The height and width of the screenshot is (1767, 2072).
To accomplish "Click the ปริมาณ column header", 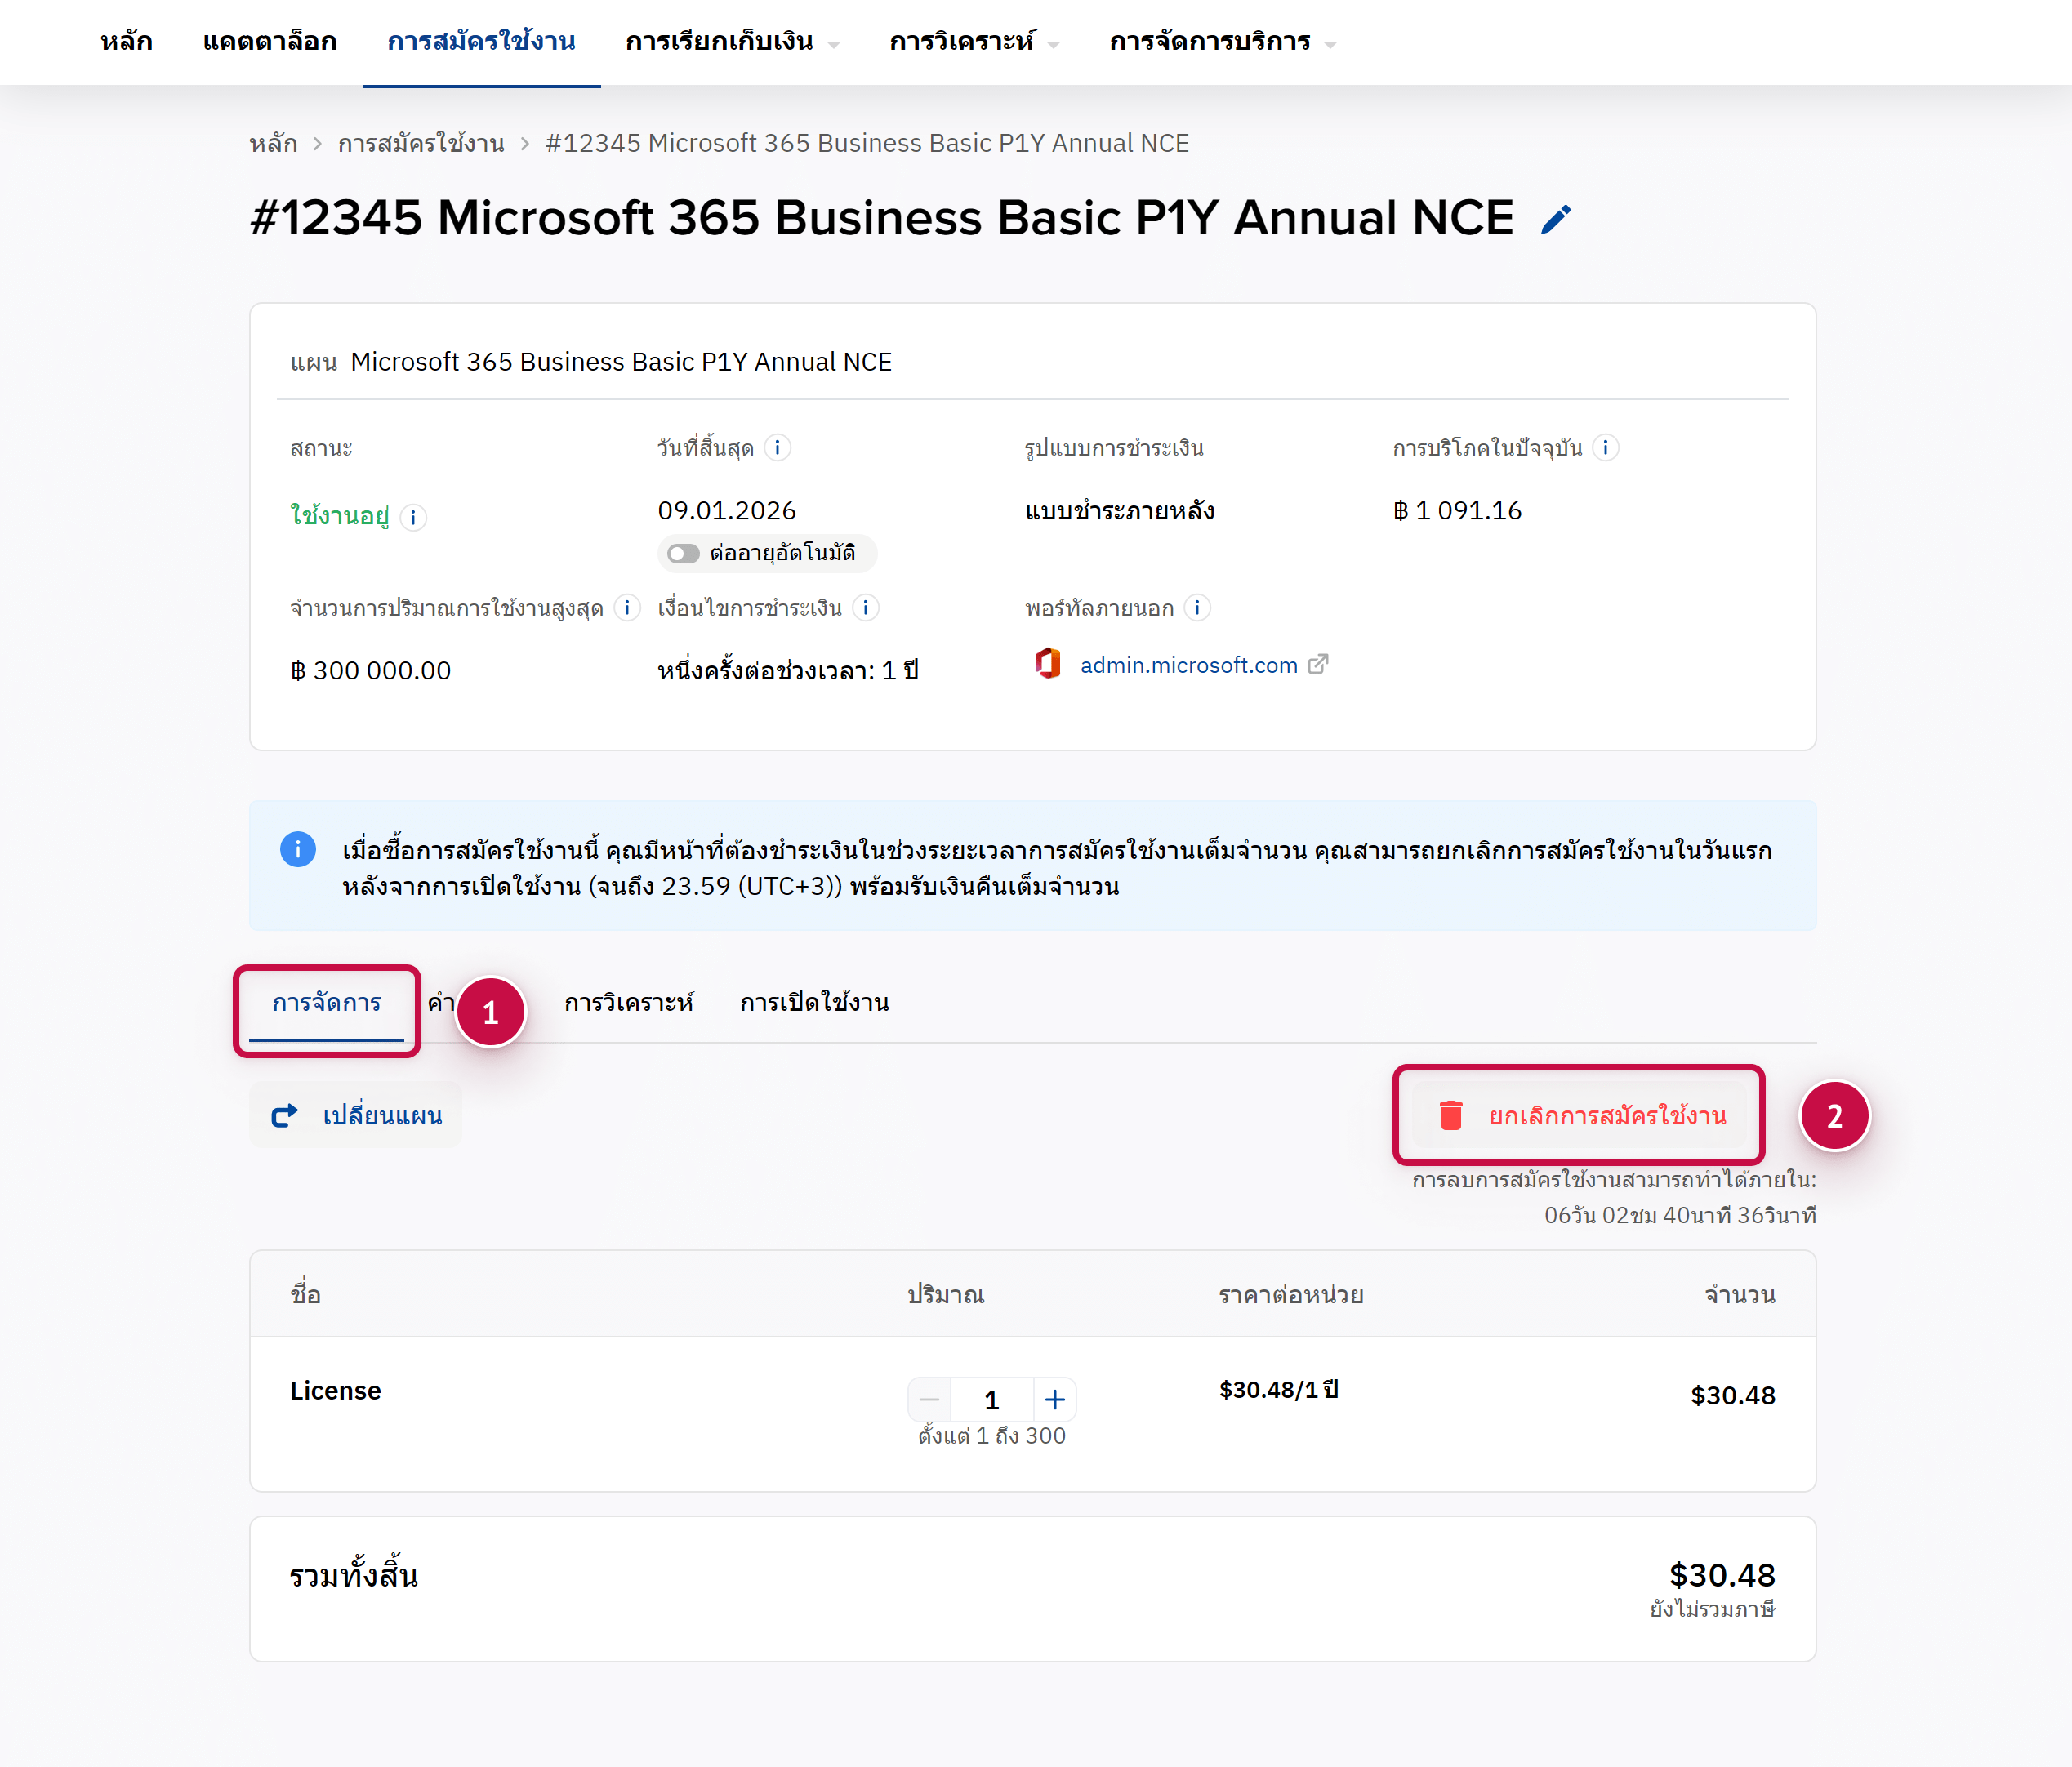I will (945, 1295).
